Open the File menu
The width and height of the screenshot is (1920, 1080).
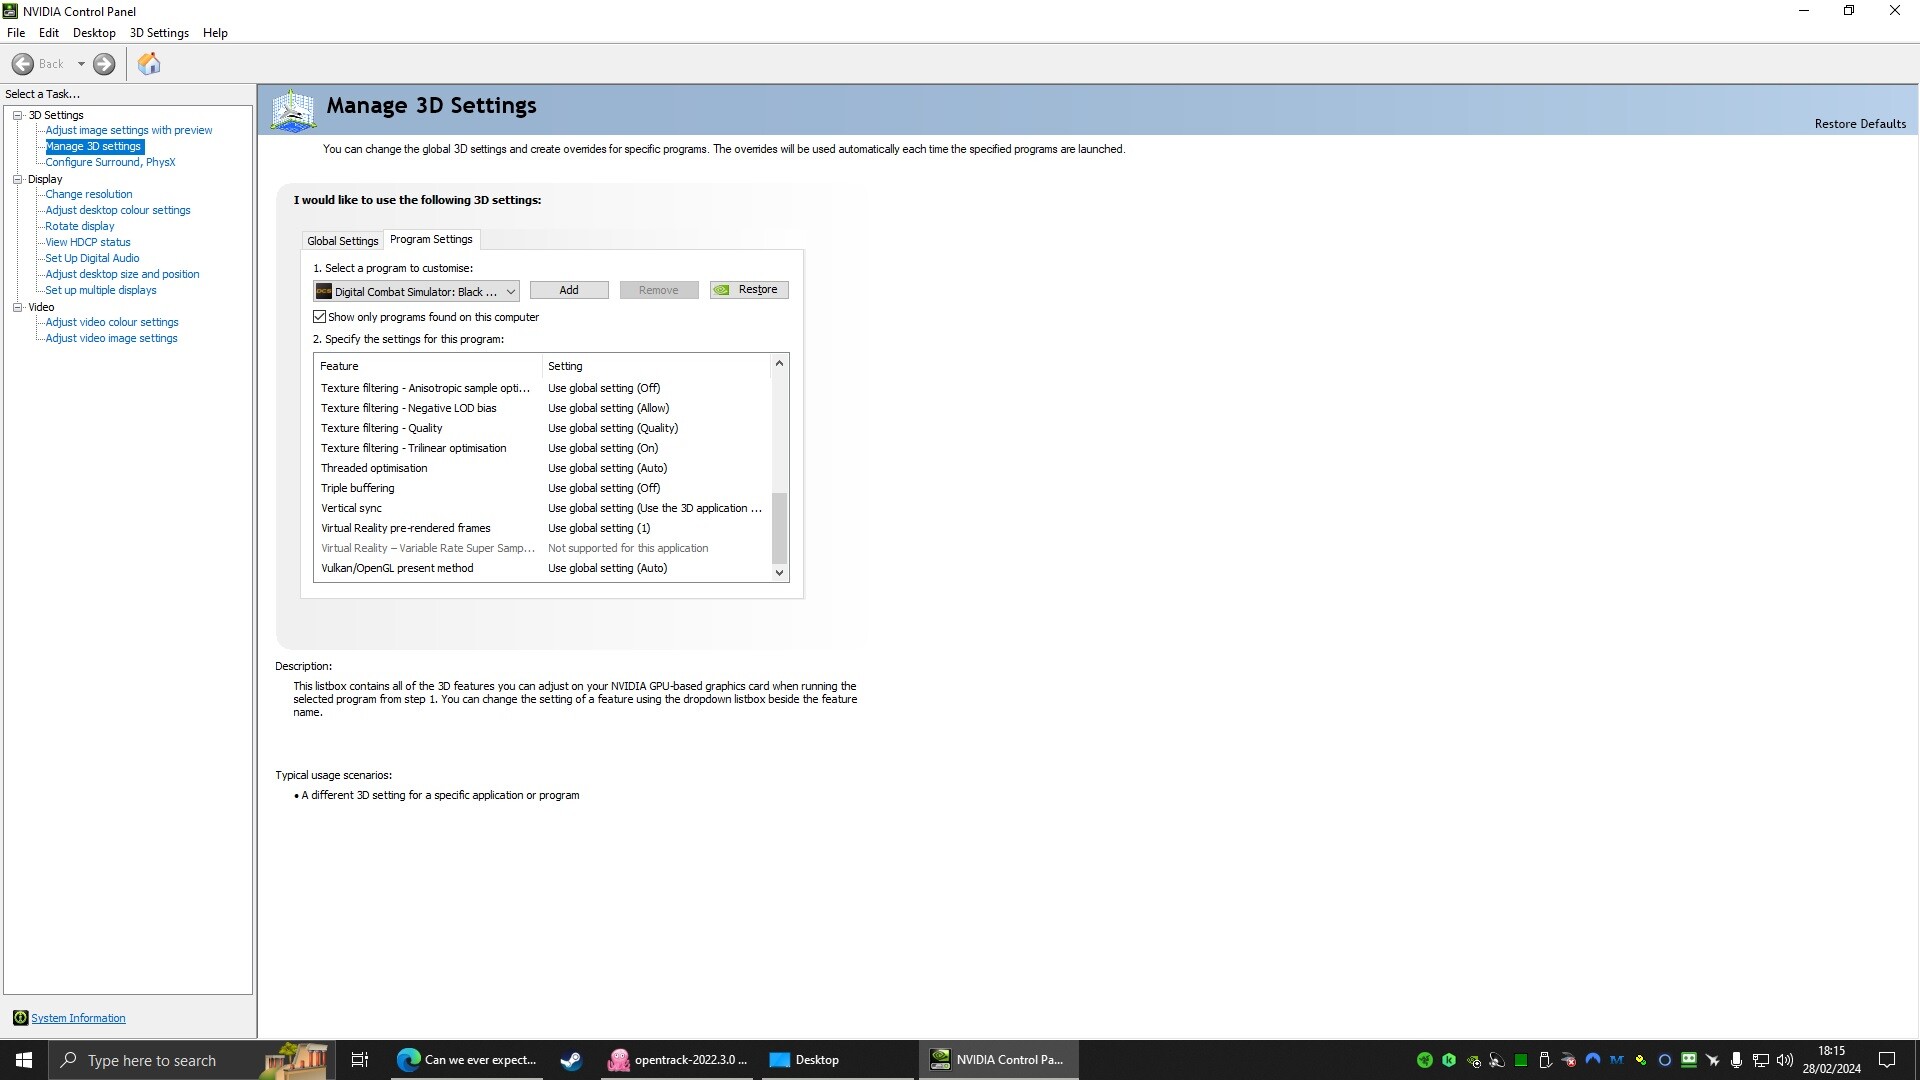click(16, 33)
